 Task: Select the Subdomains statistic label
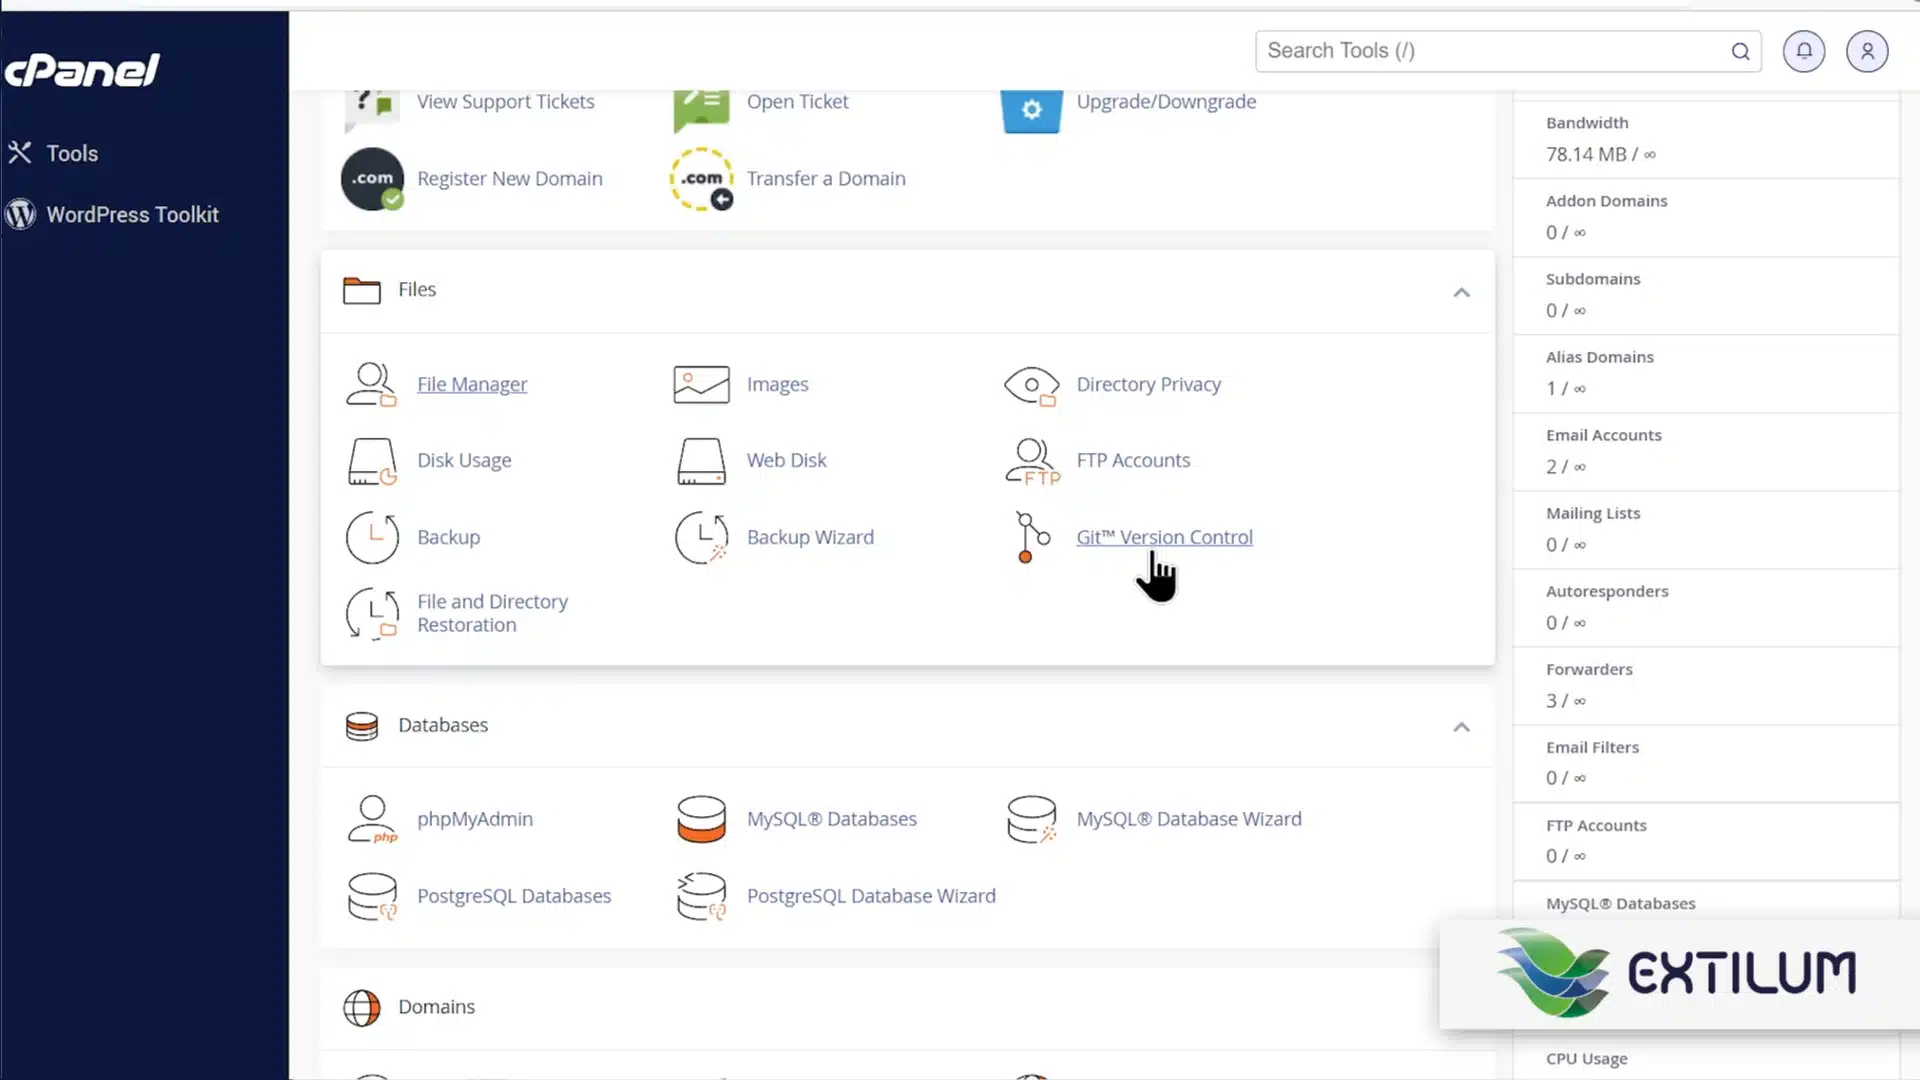(1593, 279)
